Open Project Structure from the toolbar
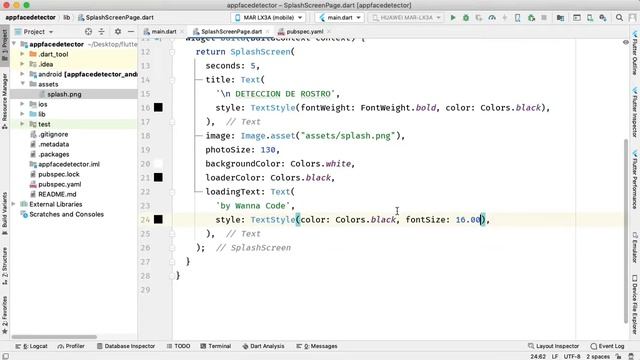The width and height of the screenshot is (640, 360). pos(560,18)
